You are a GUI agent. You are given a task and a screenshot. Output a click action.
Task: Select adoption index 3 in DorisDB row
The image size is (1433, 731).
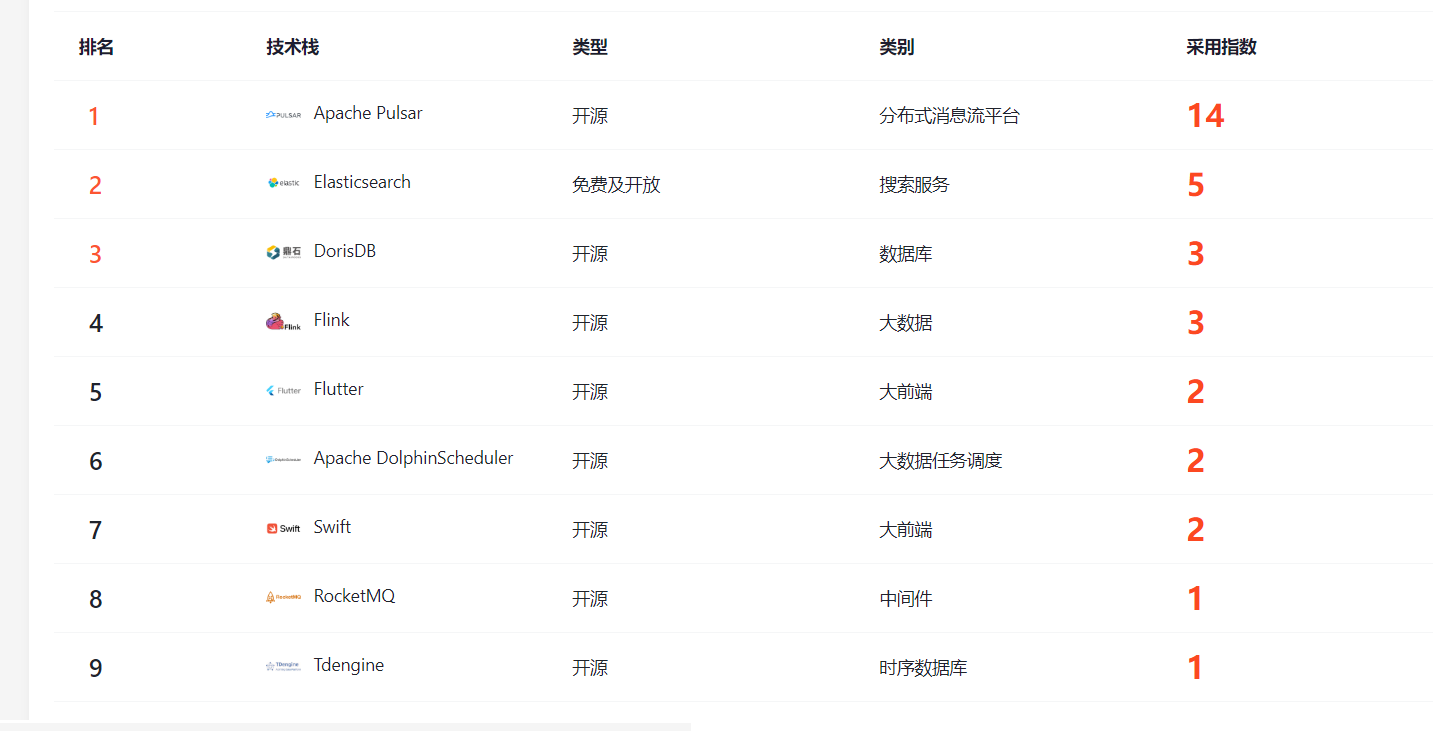[x=1196, y=254]
